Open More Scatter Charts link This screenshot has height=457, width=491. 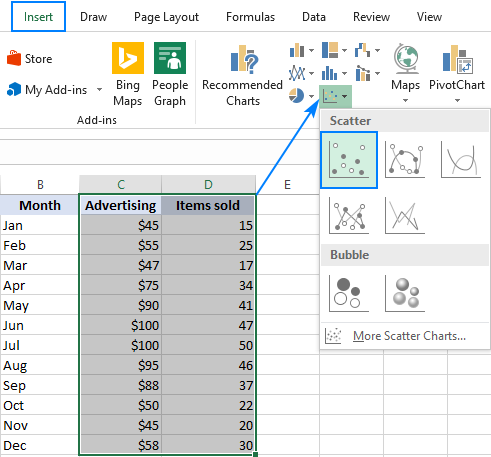[x=409, y=336]
